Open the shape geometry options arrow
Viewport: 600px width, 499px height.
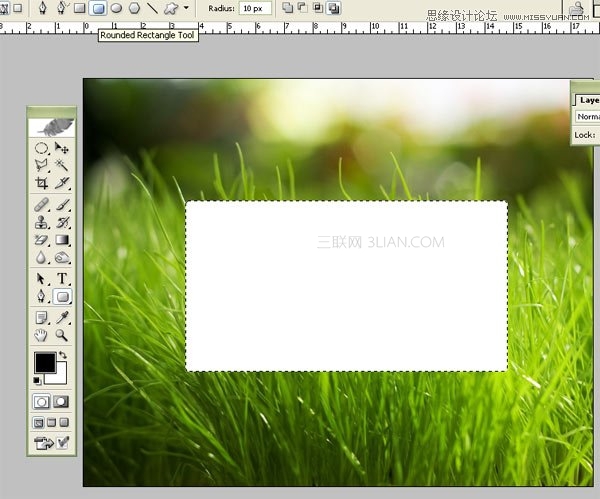coord(186,8)
